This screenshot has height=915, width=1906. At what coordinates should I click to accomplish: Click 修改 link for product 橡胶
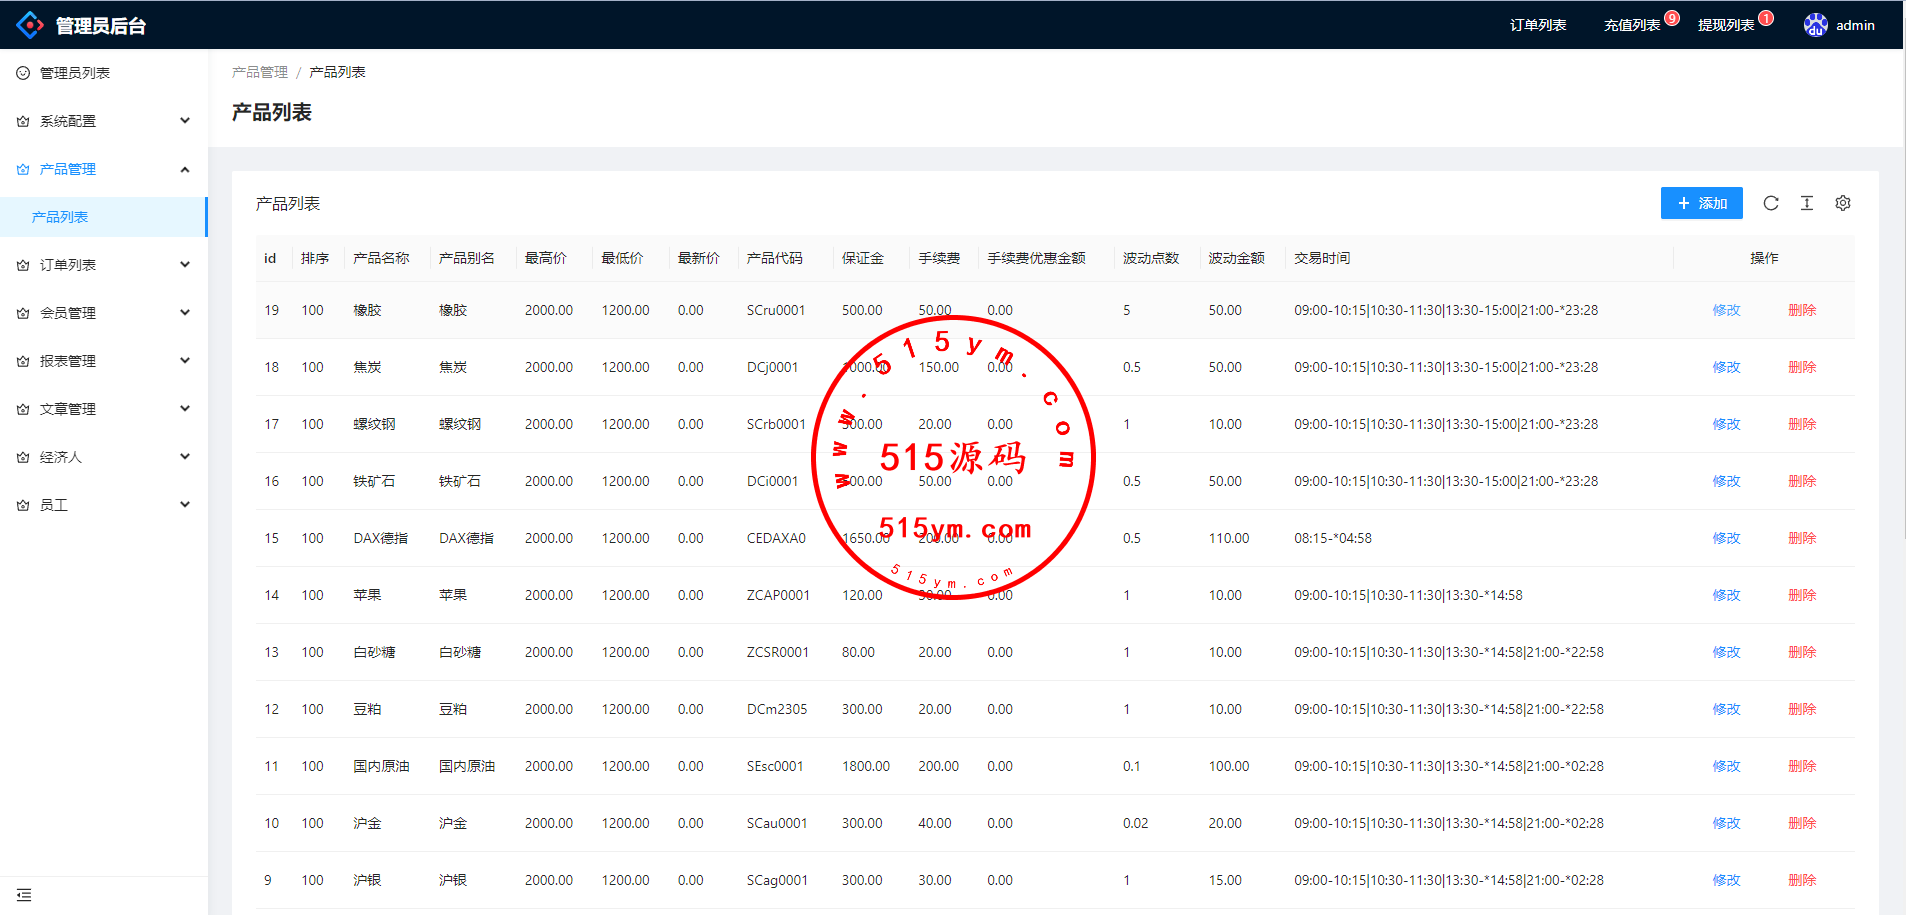[x=1726, y=310]
